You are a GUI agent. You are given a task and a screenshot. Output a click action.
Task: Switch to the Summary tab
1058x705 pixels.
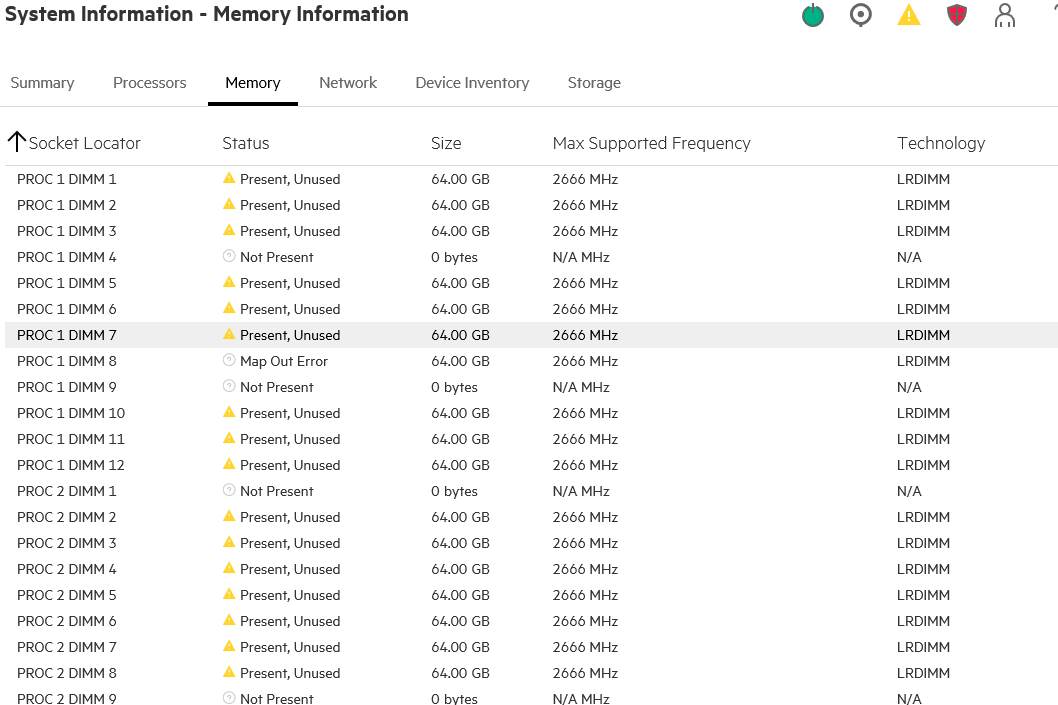click(x=42, y=83)
